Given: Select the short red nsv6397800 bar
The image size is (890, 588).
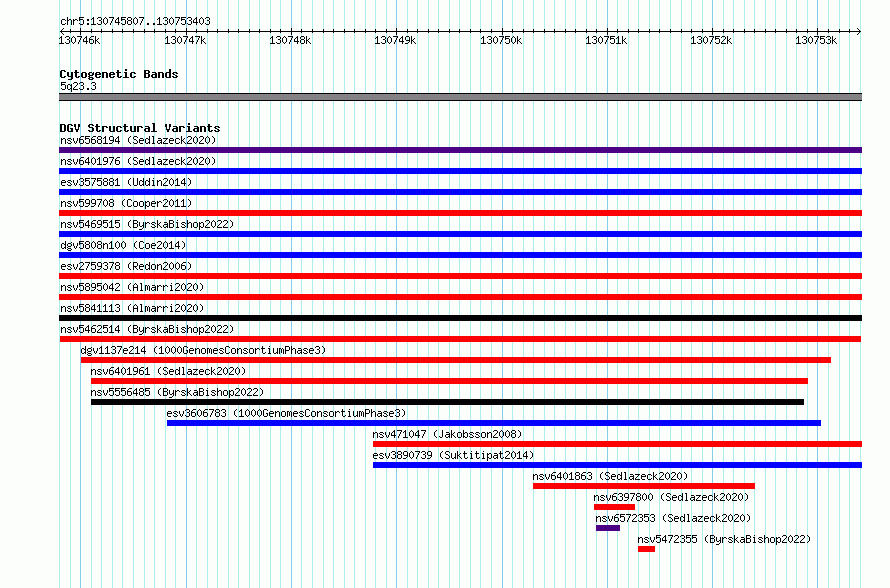Looking at the screenshot, I should (614, 507).
